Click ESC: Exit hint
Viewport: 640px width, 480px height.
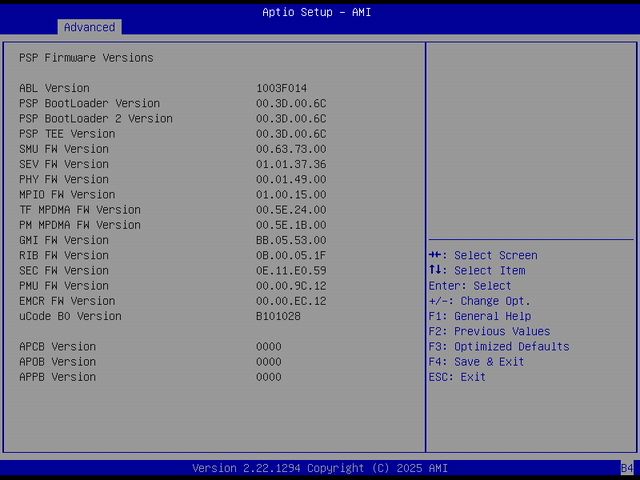coord(457,377)
